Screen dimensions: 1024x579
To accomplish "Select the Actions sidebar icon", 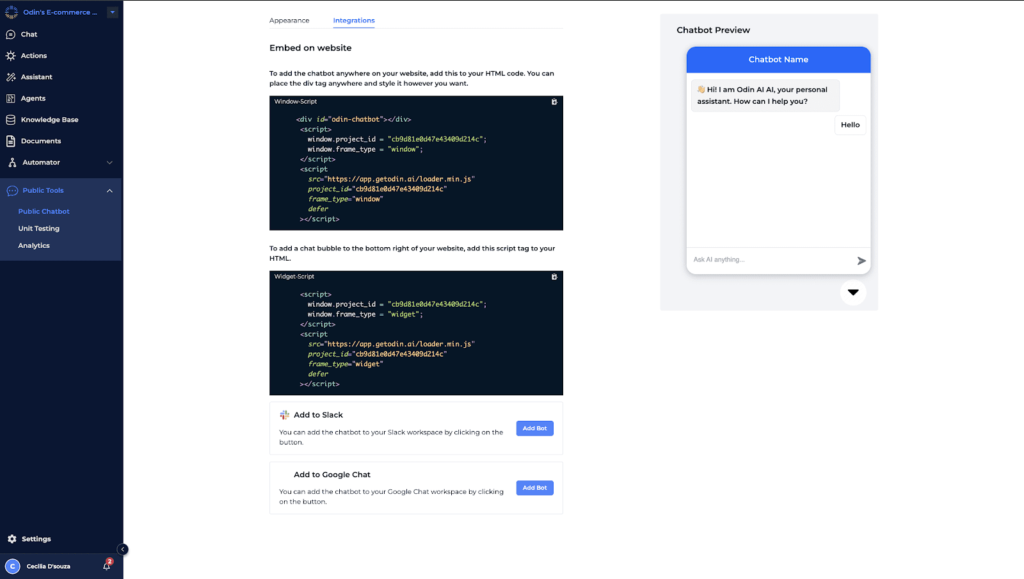I will click(32, 55).
